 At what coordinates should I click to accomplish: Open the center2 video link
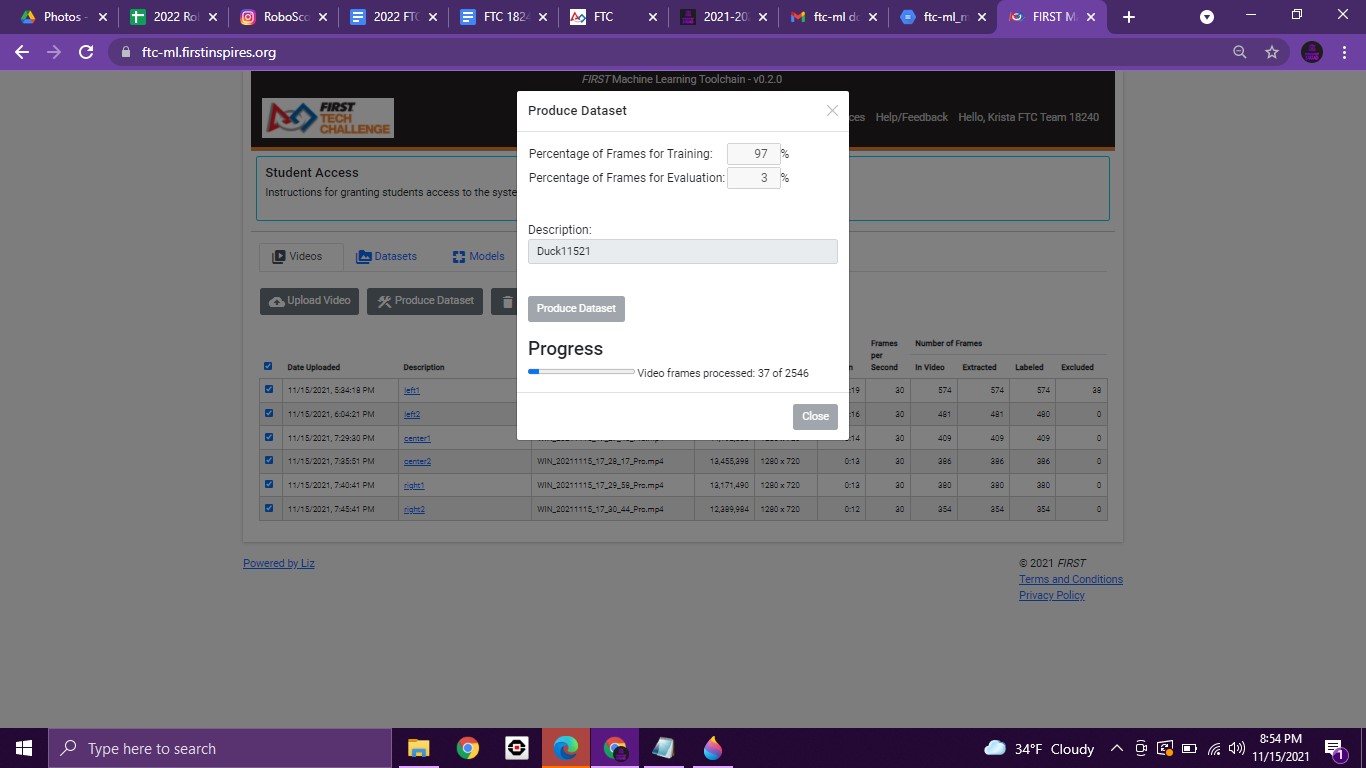417,462
